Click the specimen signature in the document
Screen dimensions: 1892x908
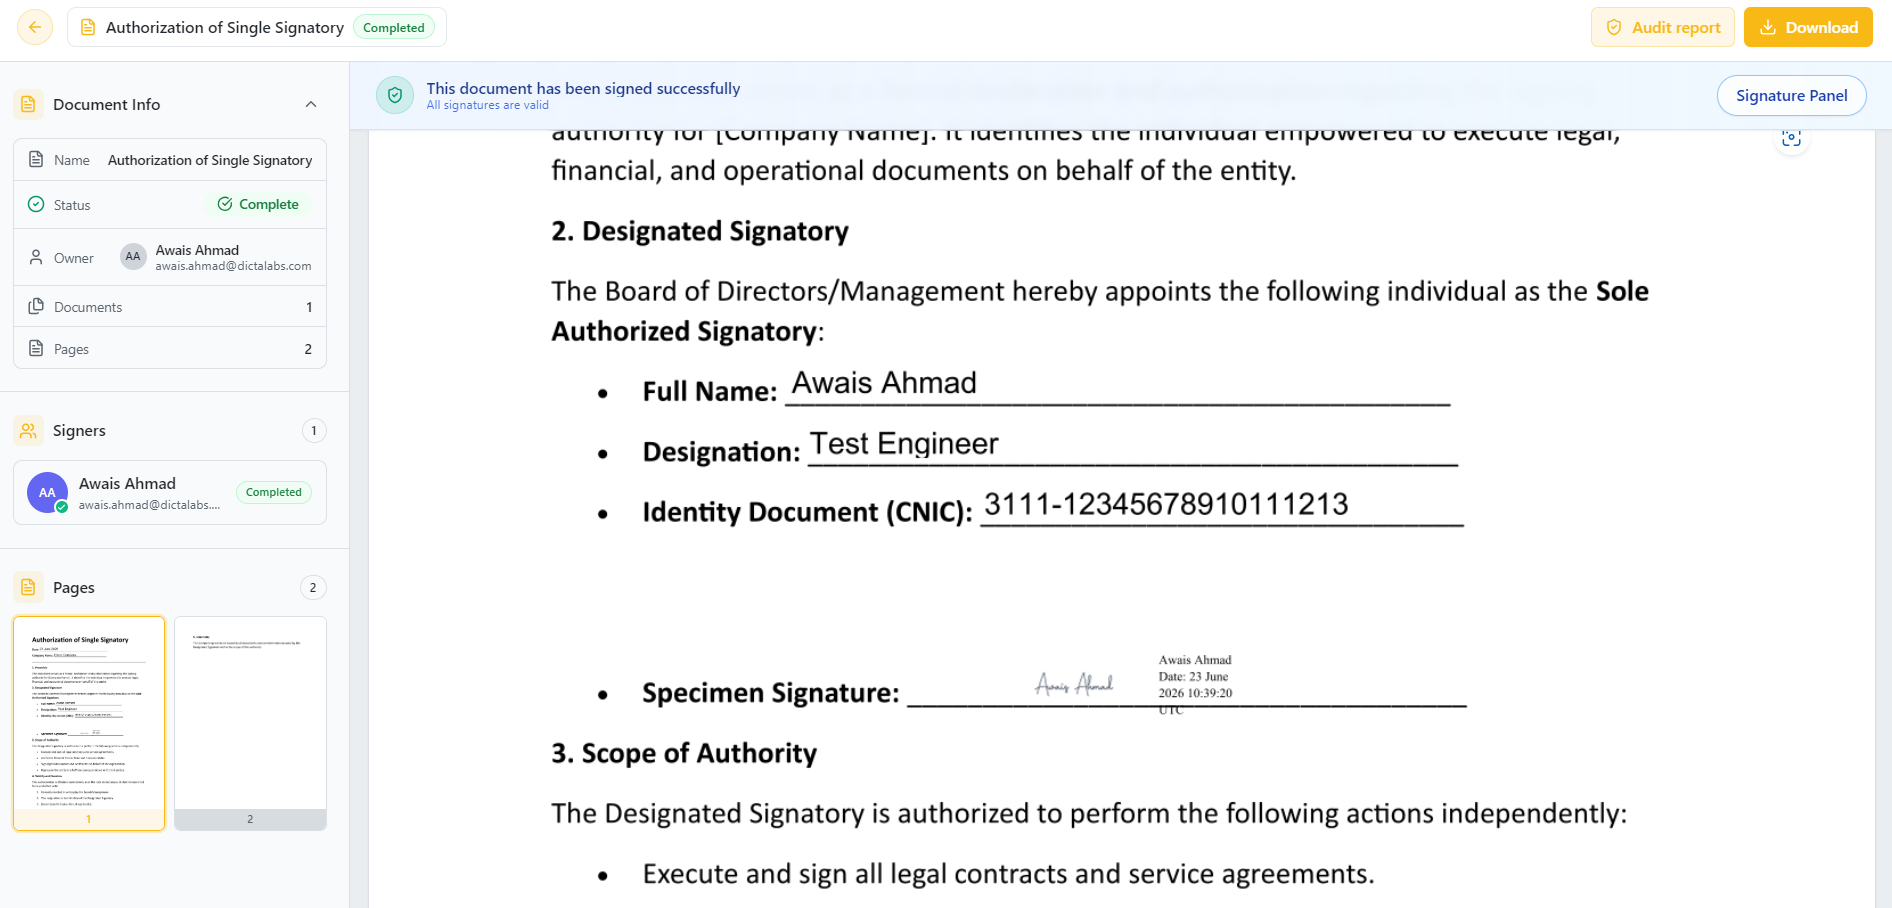pos(1074,684)
